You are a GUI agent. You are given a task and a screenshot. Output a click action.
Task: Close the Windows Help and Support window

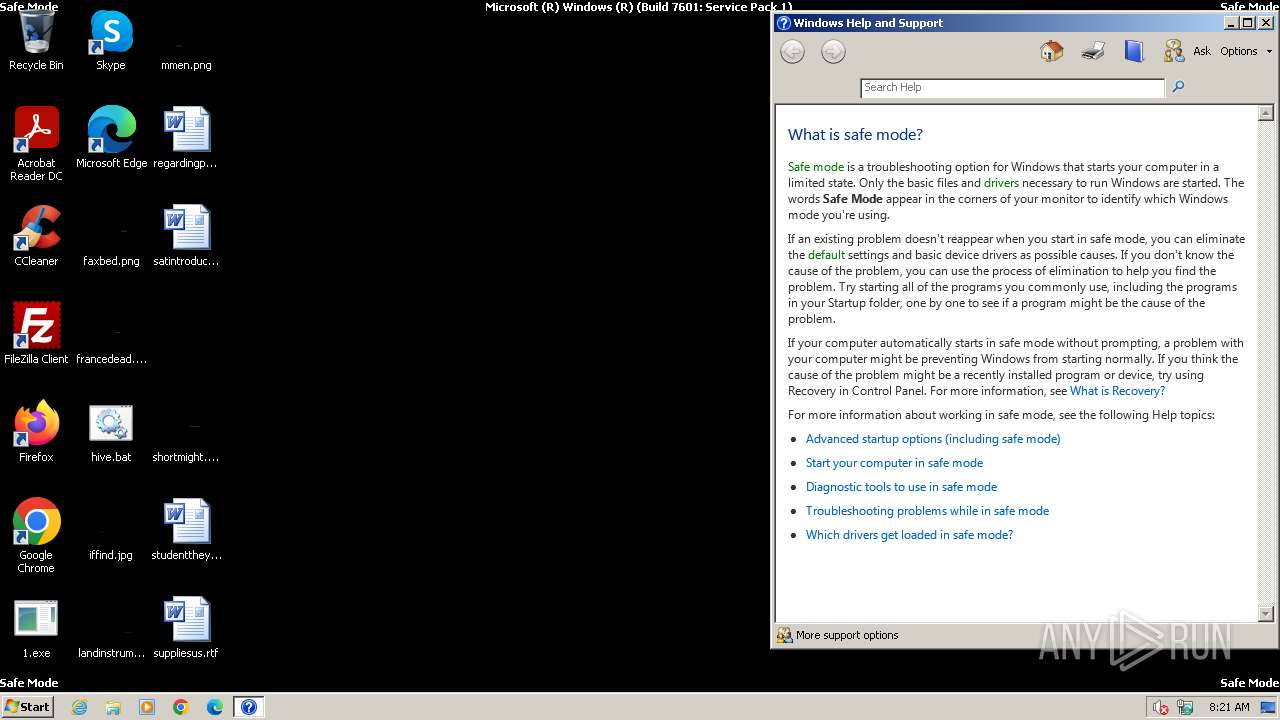click(x=1265, y=22)
